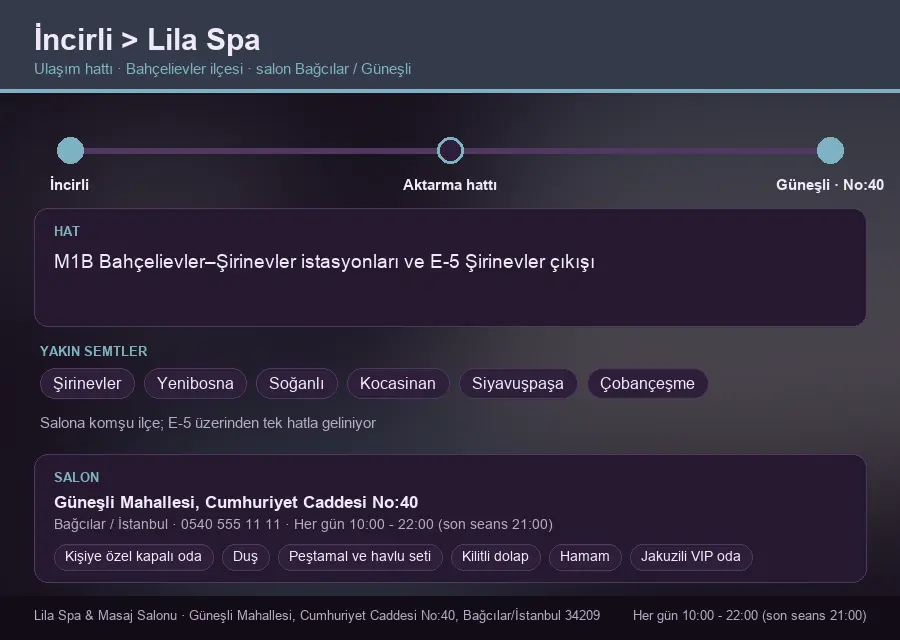Click the Güneşli No:40 end stop marker

(x=830, y=150)
